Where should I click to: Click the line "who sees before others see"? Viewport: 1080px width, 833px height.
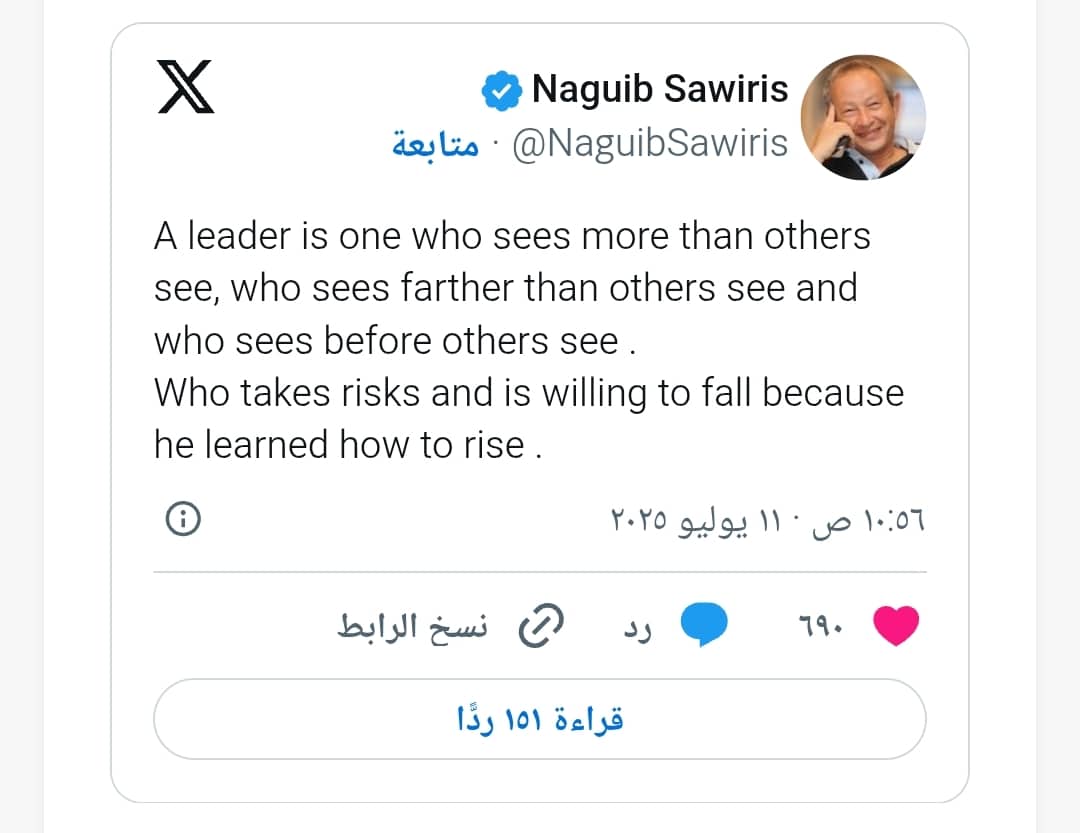394,341
